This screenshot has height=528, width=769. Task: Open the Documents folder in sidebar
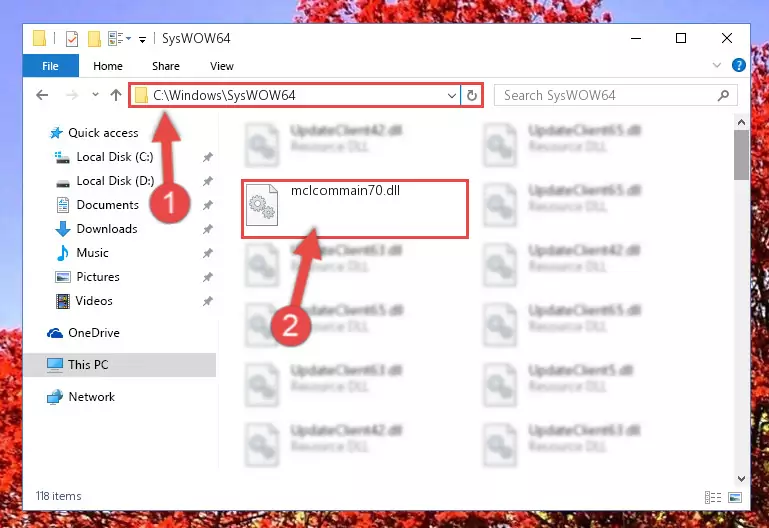coord(98,205)
